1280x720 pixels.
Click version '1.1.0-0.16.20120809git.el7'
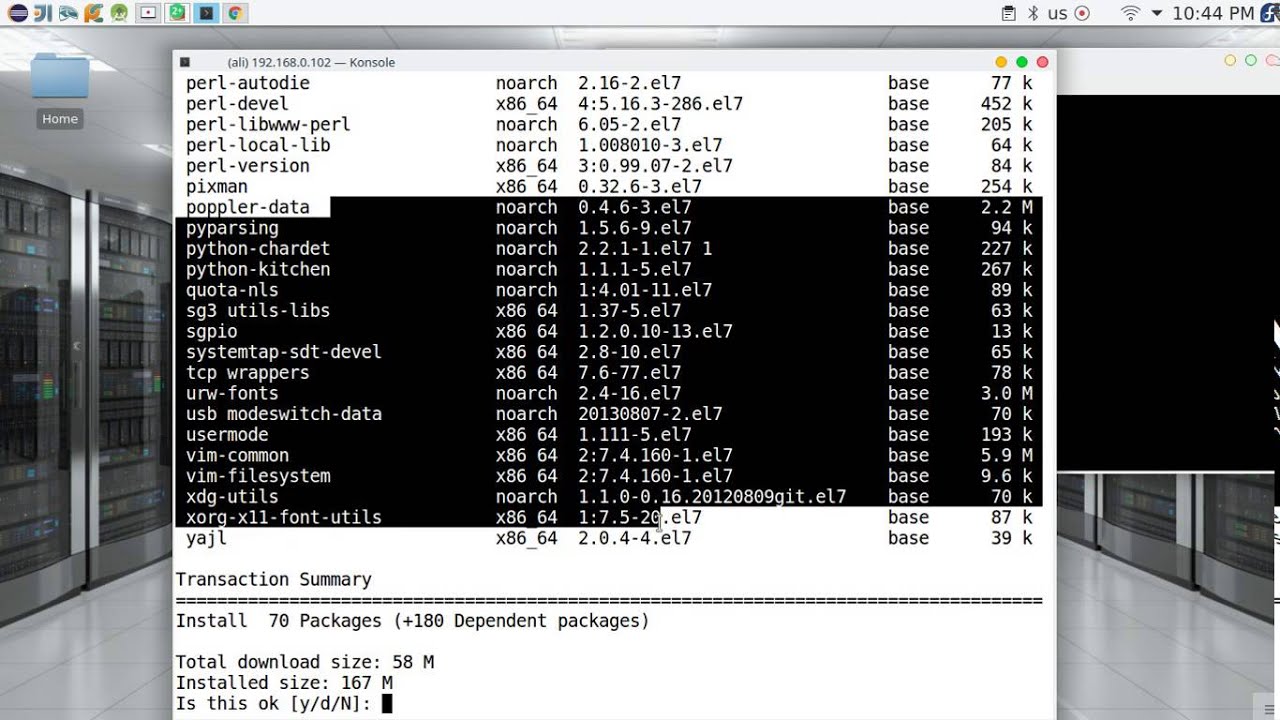(712, 497)
